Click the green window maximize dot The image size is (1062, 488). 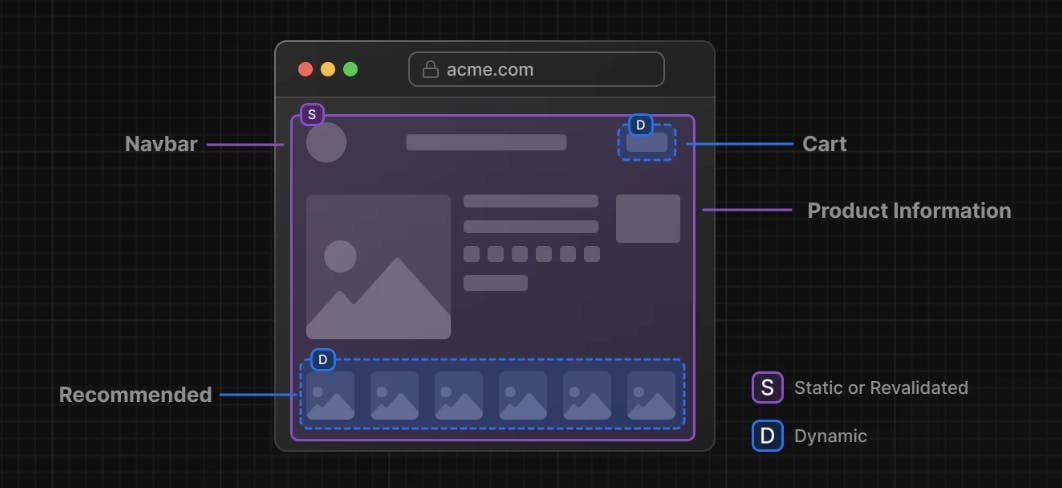point(350,70)
